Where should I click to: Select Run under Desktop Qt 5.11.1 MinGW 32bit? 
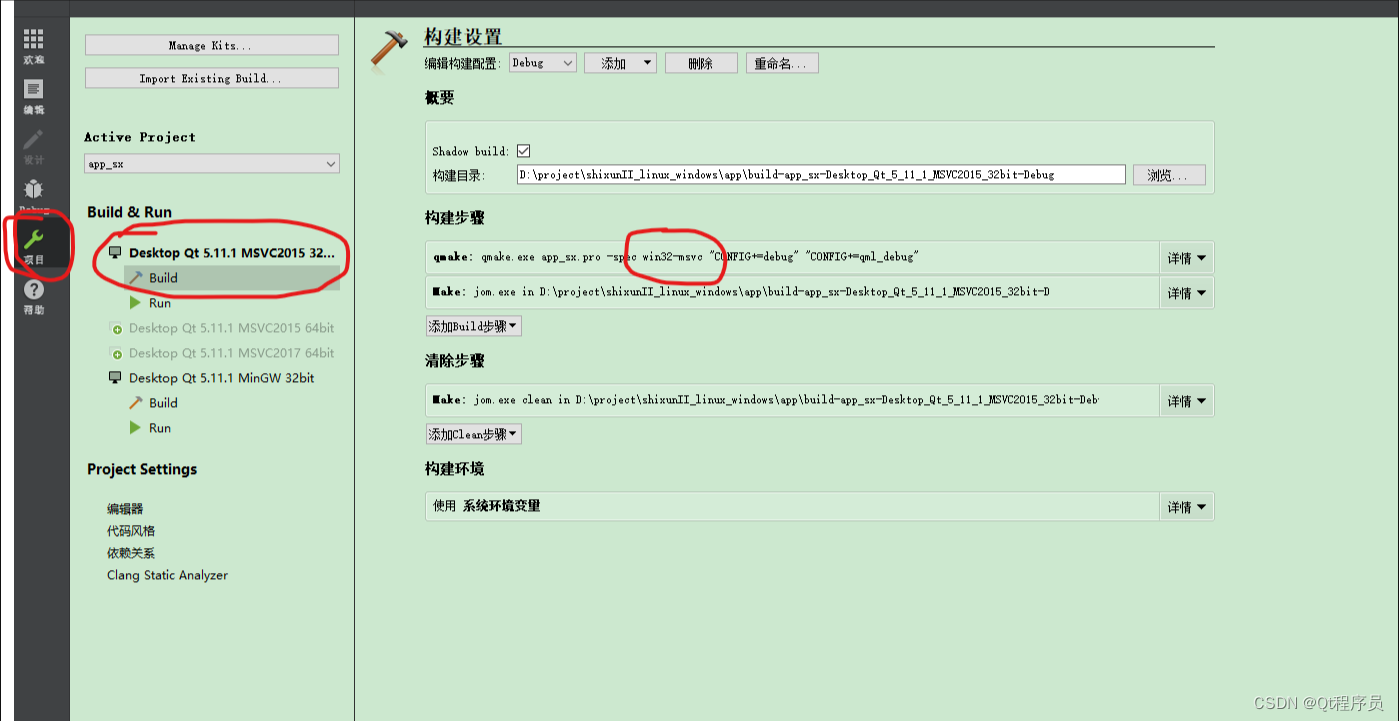[160, 428]
